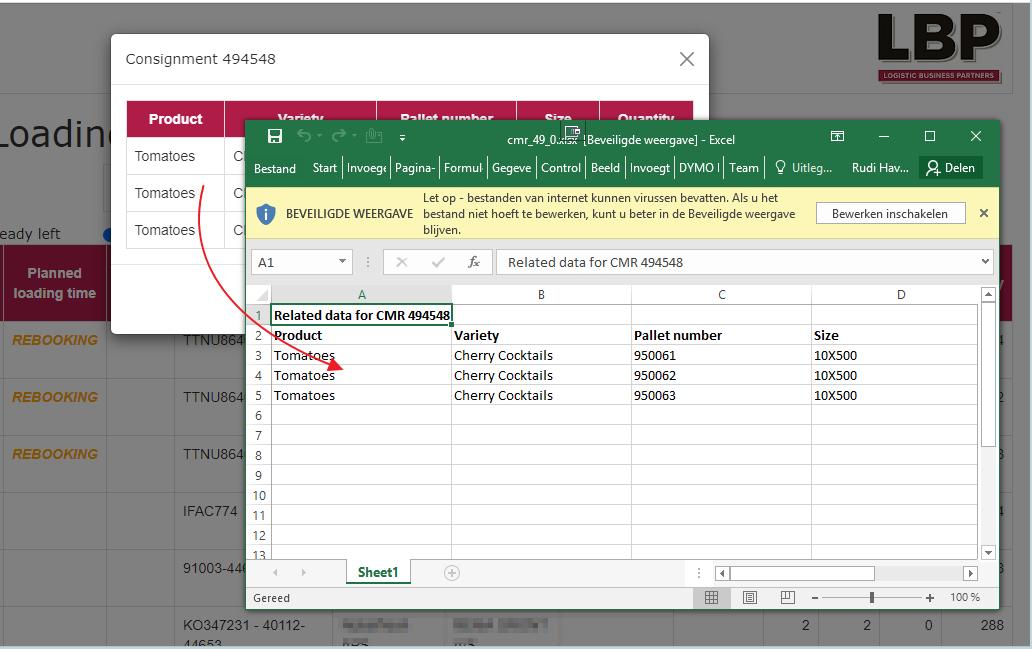Click the next sheet navigation arrow
Screen dimensions: 1032x649
click(303, 573)
